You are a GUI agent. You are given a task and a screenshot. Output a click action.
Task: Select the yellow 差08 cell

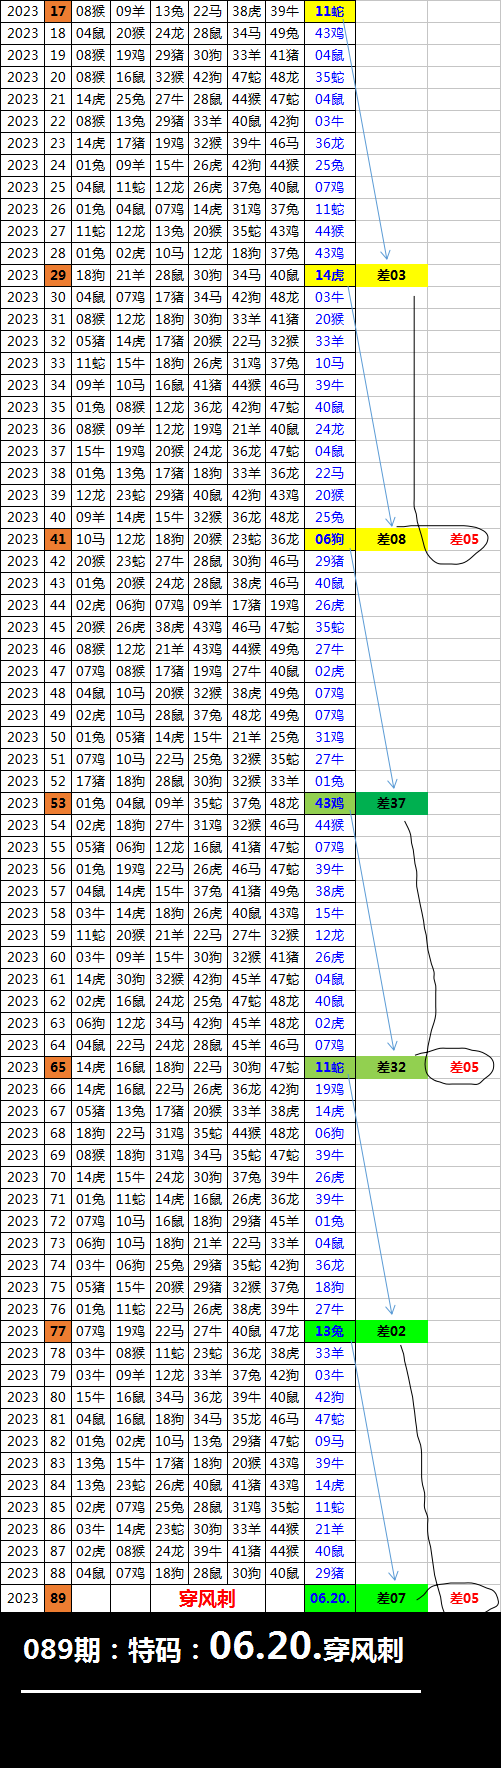391,539
